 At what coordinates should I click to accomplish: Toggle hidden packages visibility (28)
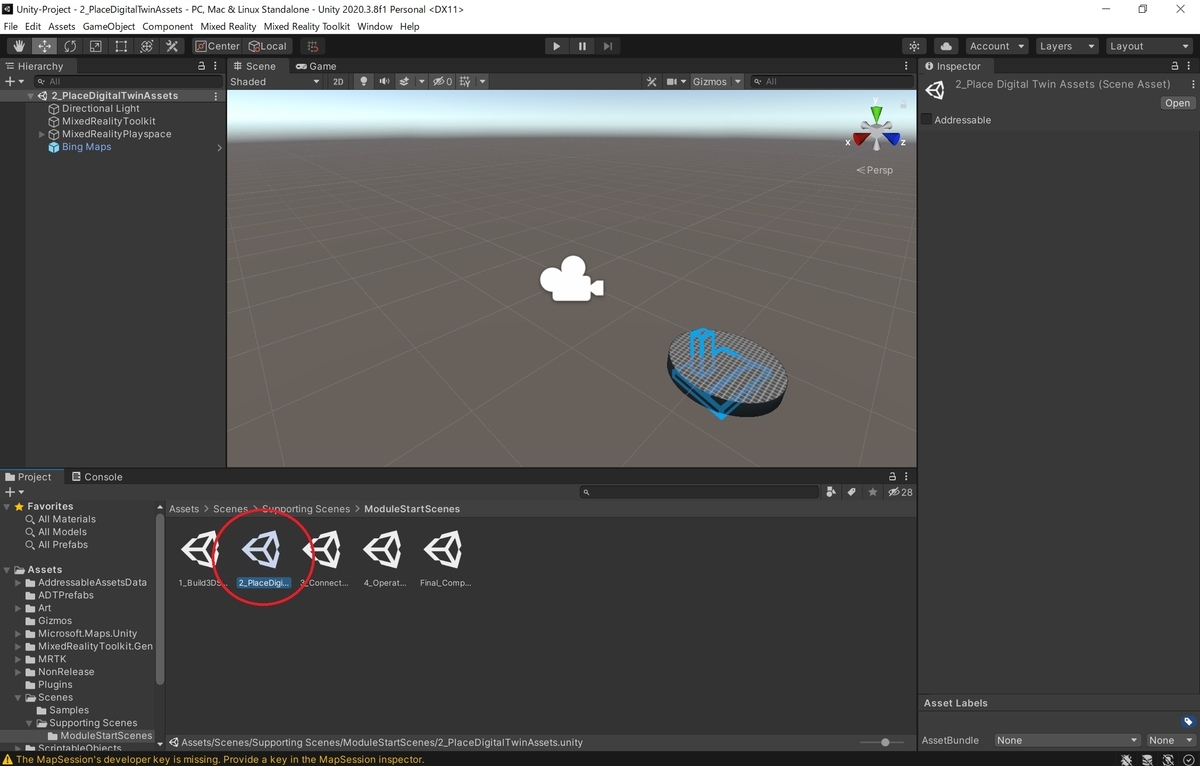900,492
